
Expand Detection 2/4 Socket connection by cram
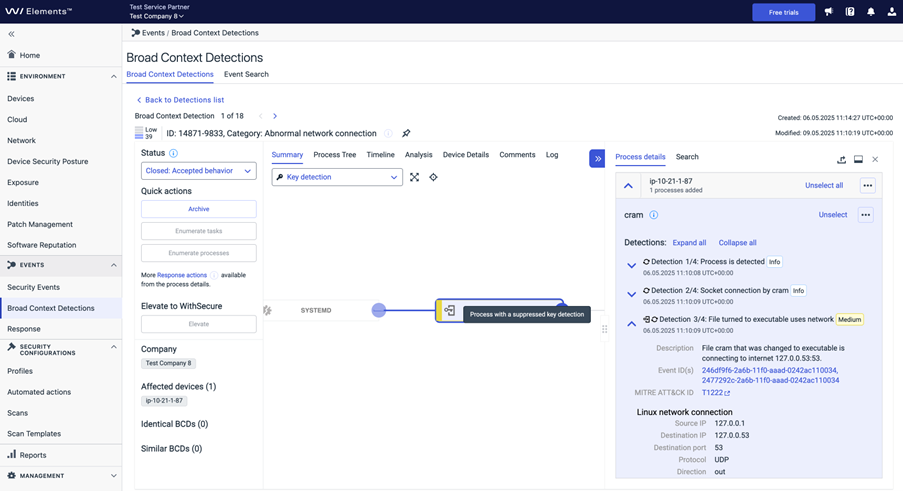click(631, 294)
